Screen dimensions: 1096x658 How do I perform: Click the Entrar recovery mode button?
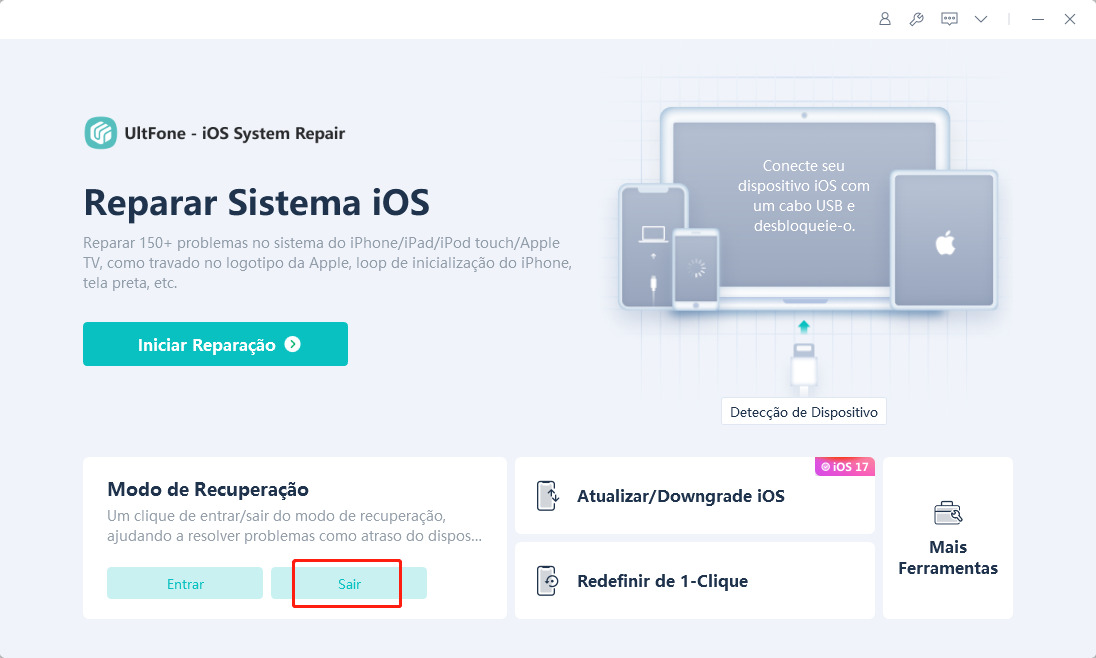pos(185,583)
